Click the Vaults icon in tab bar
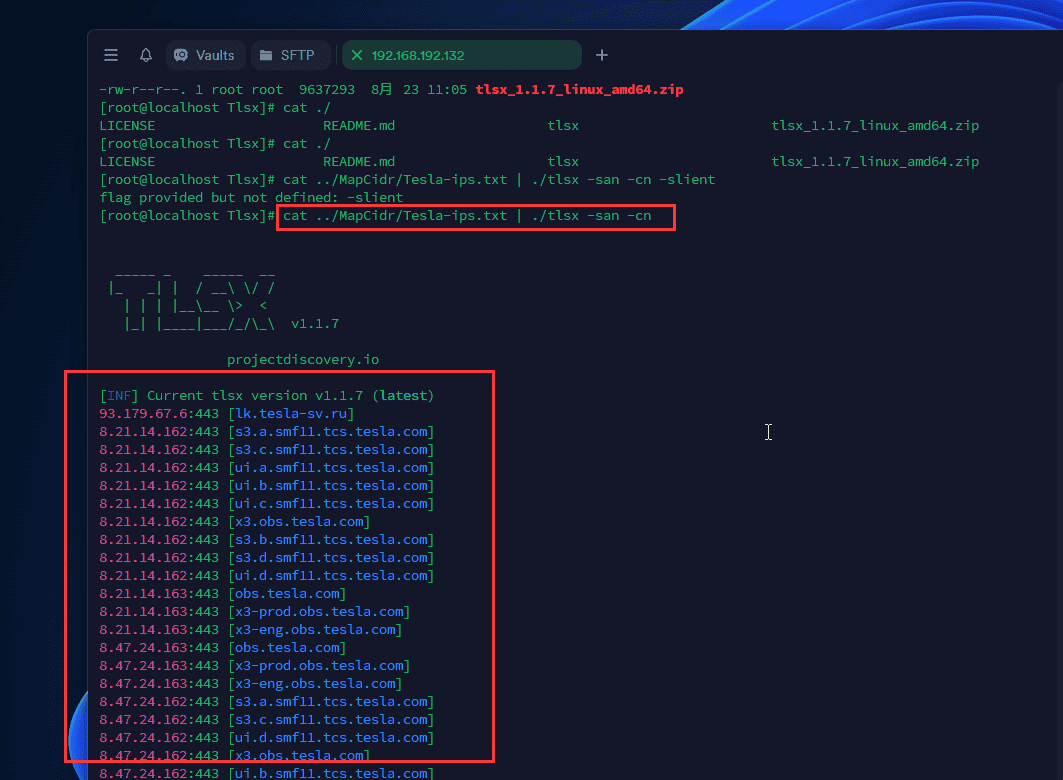Viewport: 1063px width, 780px height. 181,55
